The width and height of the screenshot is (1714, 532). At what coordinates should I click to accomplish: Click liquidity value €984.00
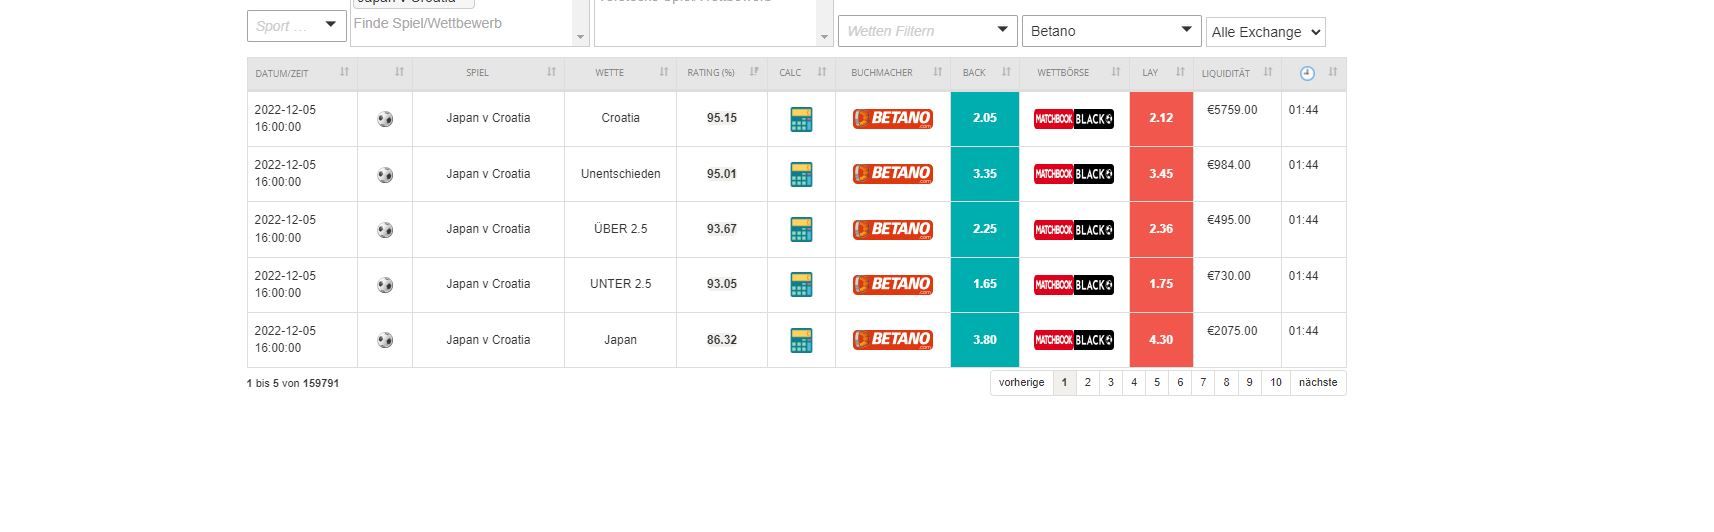click(x=1229, y=165)
